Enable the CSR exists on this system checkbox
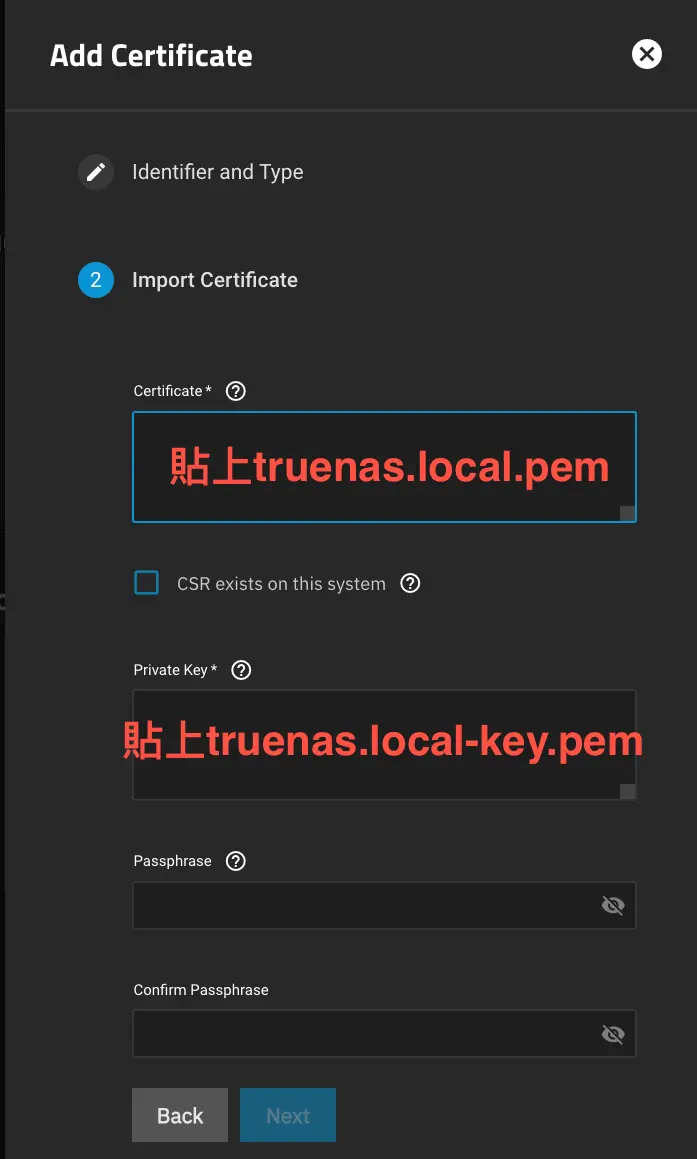 (x=146, y=583)
